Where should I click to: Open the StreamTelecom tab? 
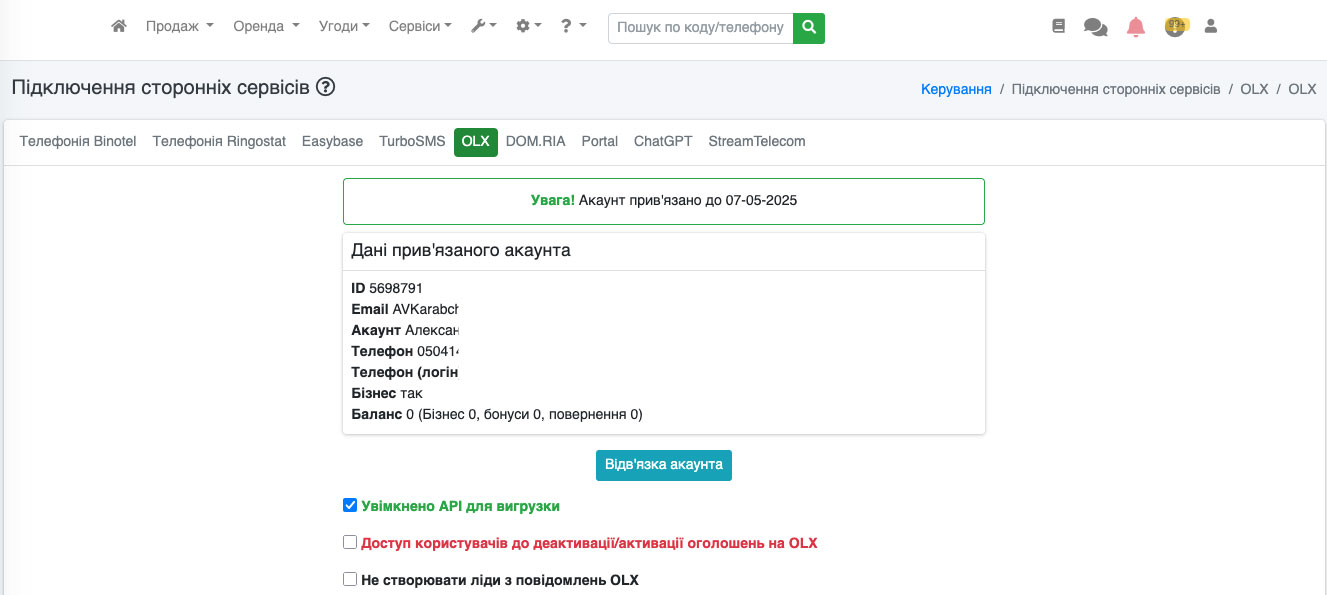757,142
